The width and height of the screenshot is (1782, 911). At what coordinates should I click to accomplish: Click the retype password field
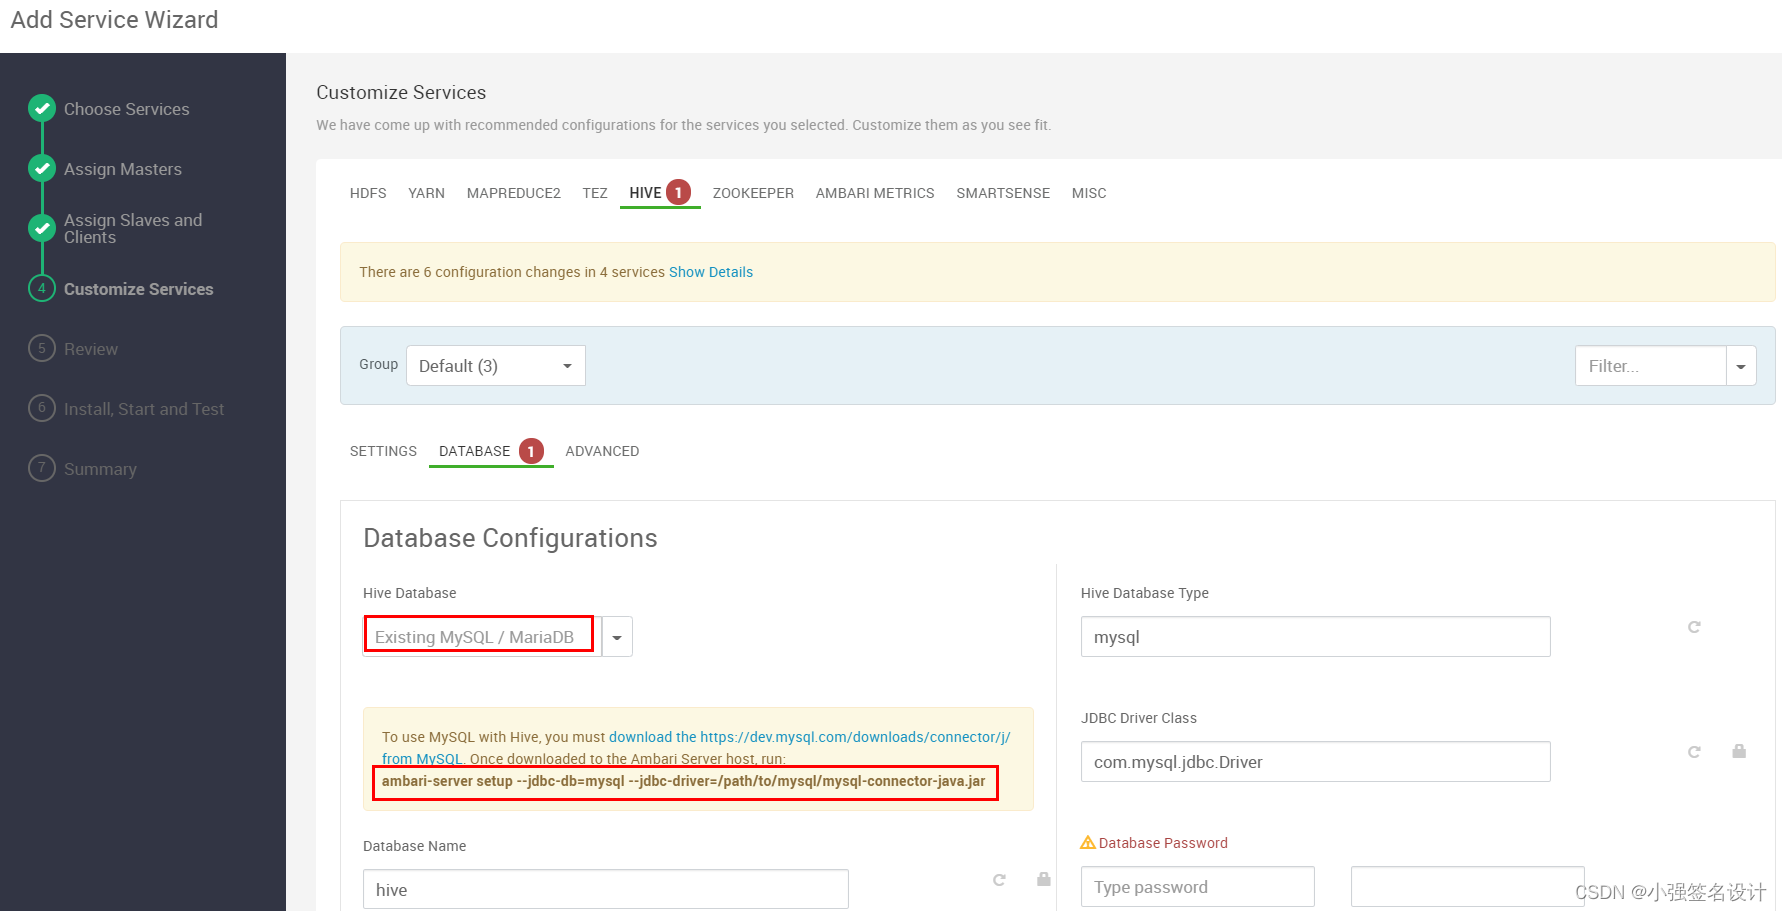(1467, 887)
